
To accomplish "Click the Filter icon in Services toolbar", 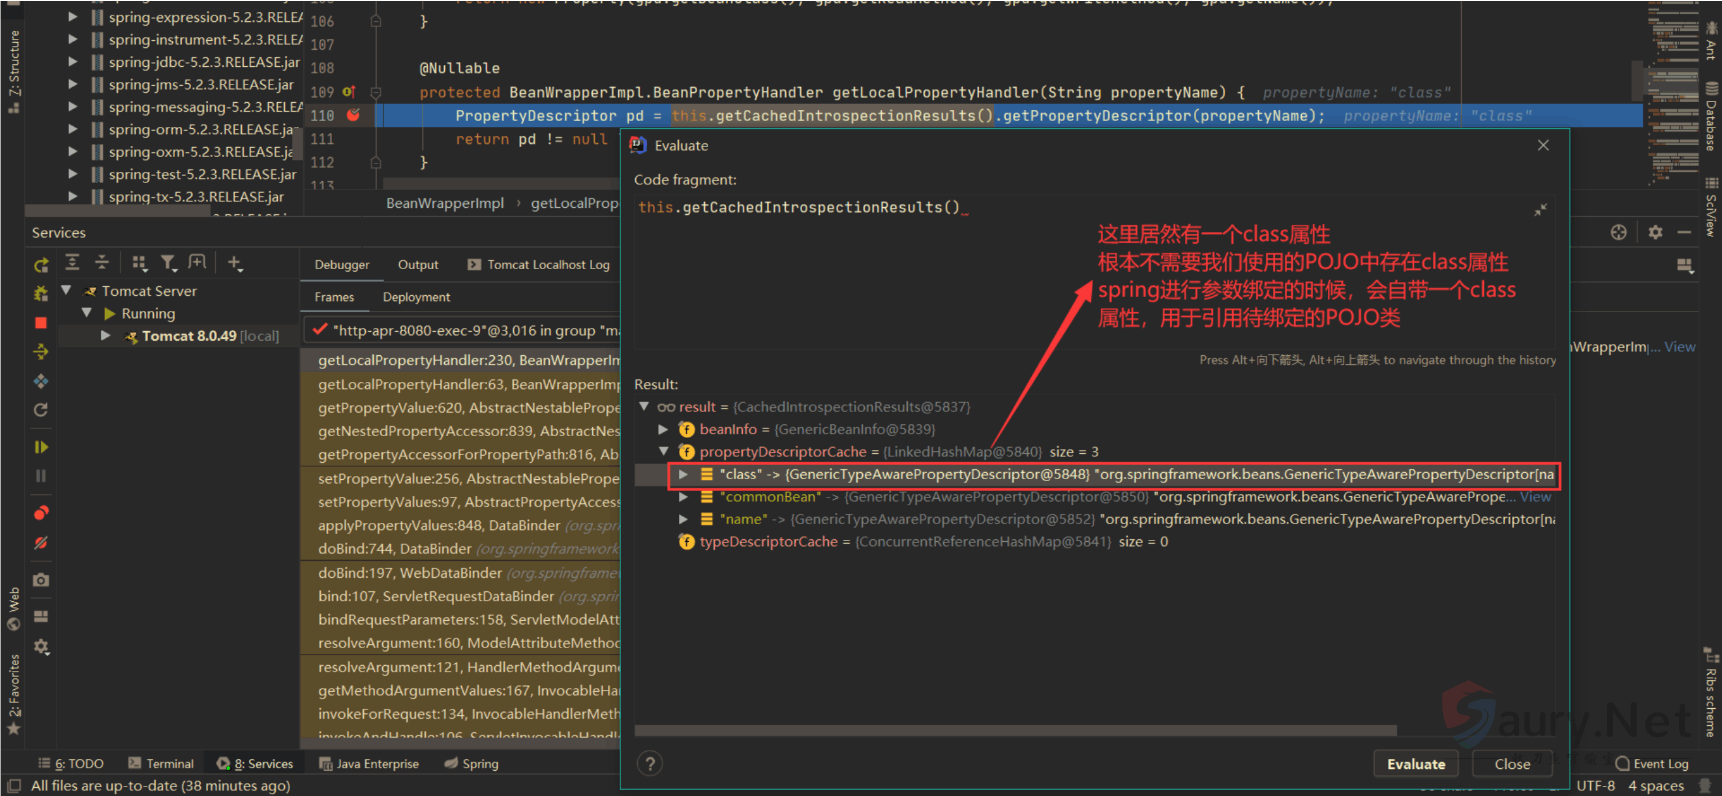I will [x=168, y=263].
